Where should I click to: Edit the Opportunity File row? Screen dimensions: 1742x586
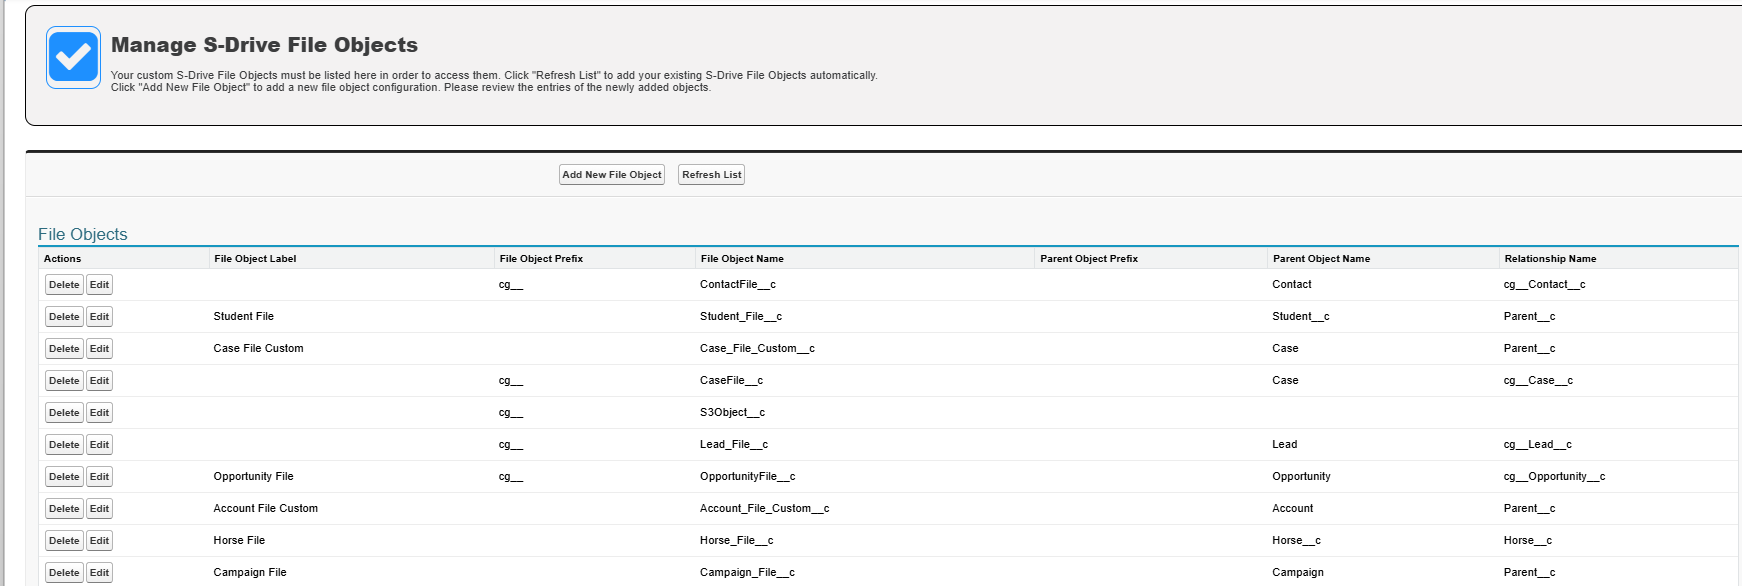tap(99, 477)
